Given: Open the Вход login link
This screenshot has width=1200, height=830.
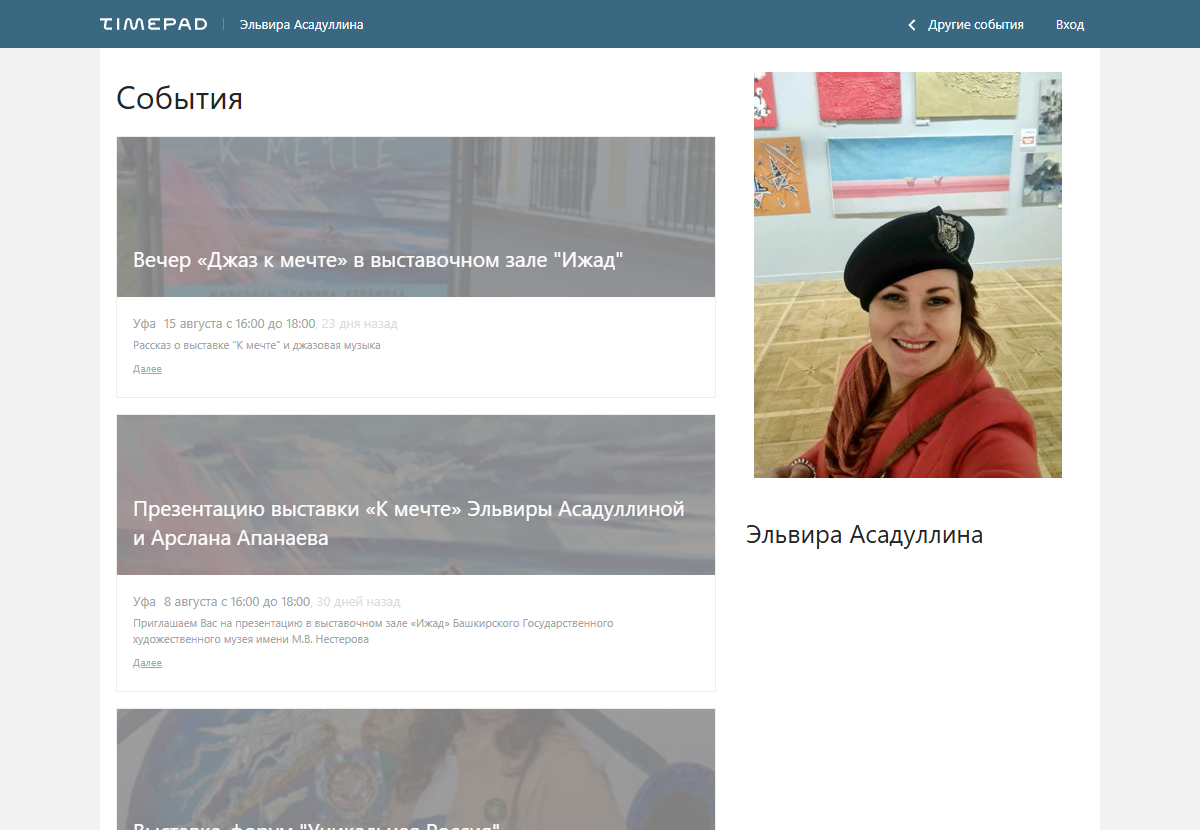Looking at the screenshot, I should [x=1069, y=25].
